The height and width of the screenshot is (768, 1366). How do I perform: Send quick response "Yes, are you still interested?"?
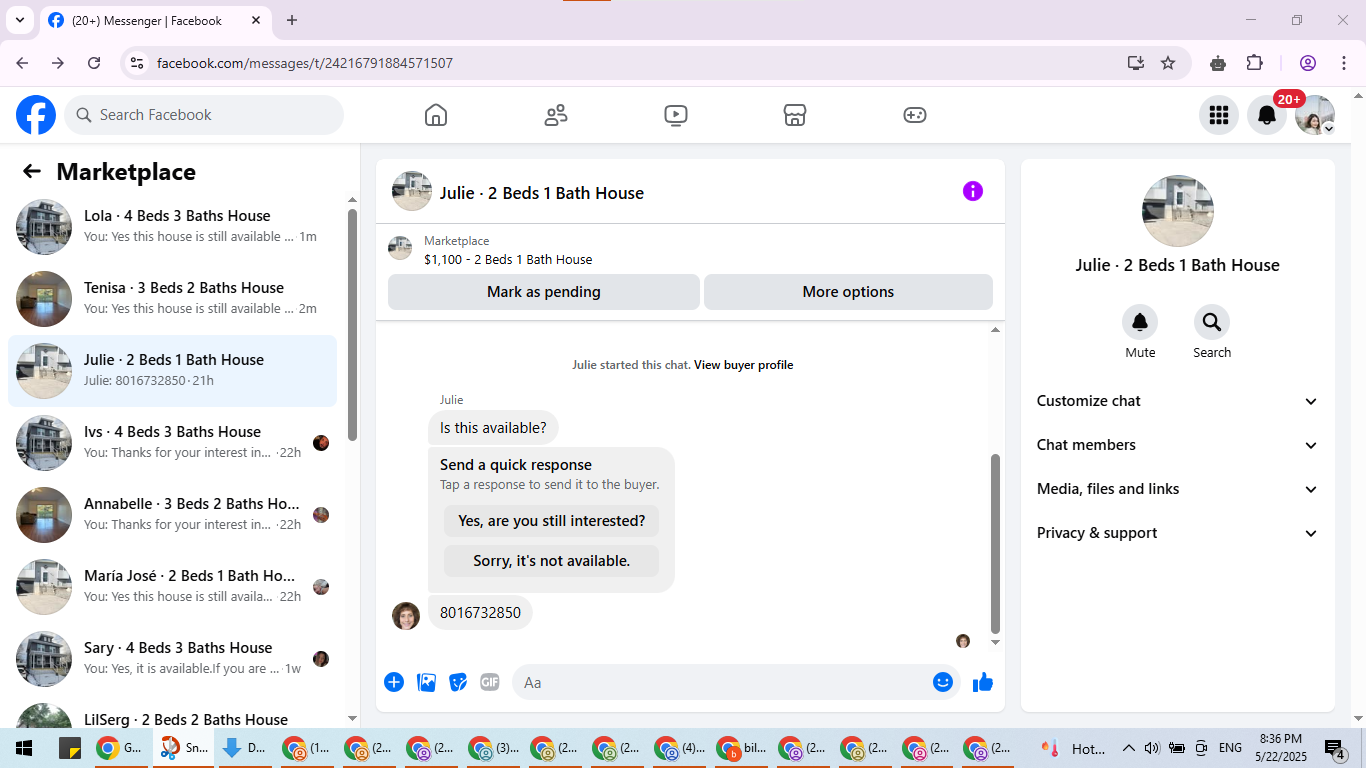pos(552,521)
